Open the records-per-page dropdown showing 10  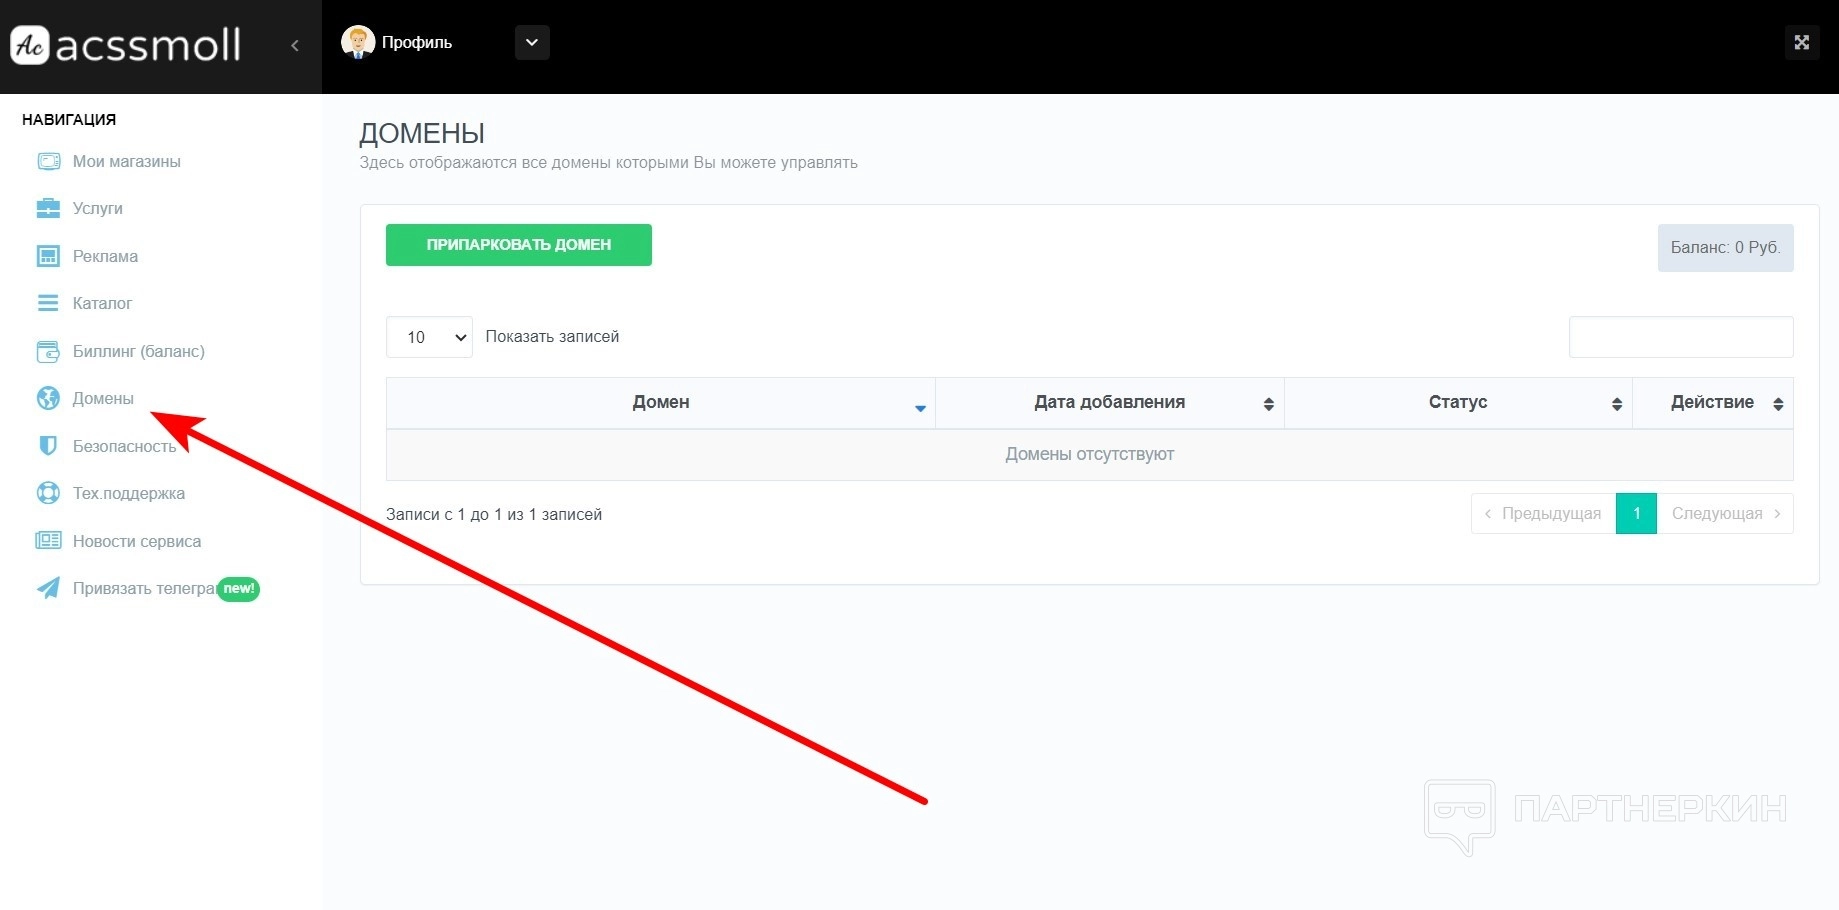click(x=429, y=337)
